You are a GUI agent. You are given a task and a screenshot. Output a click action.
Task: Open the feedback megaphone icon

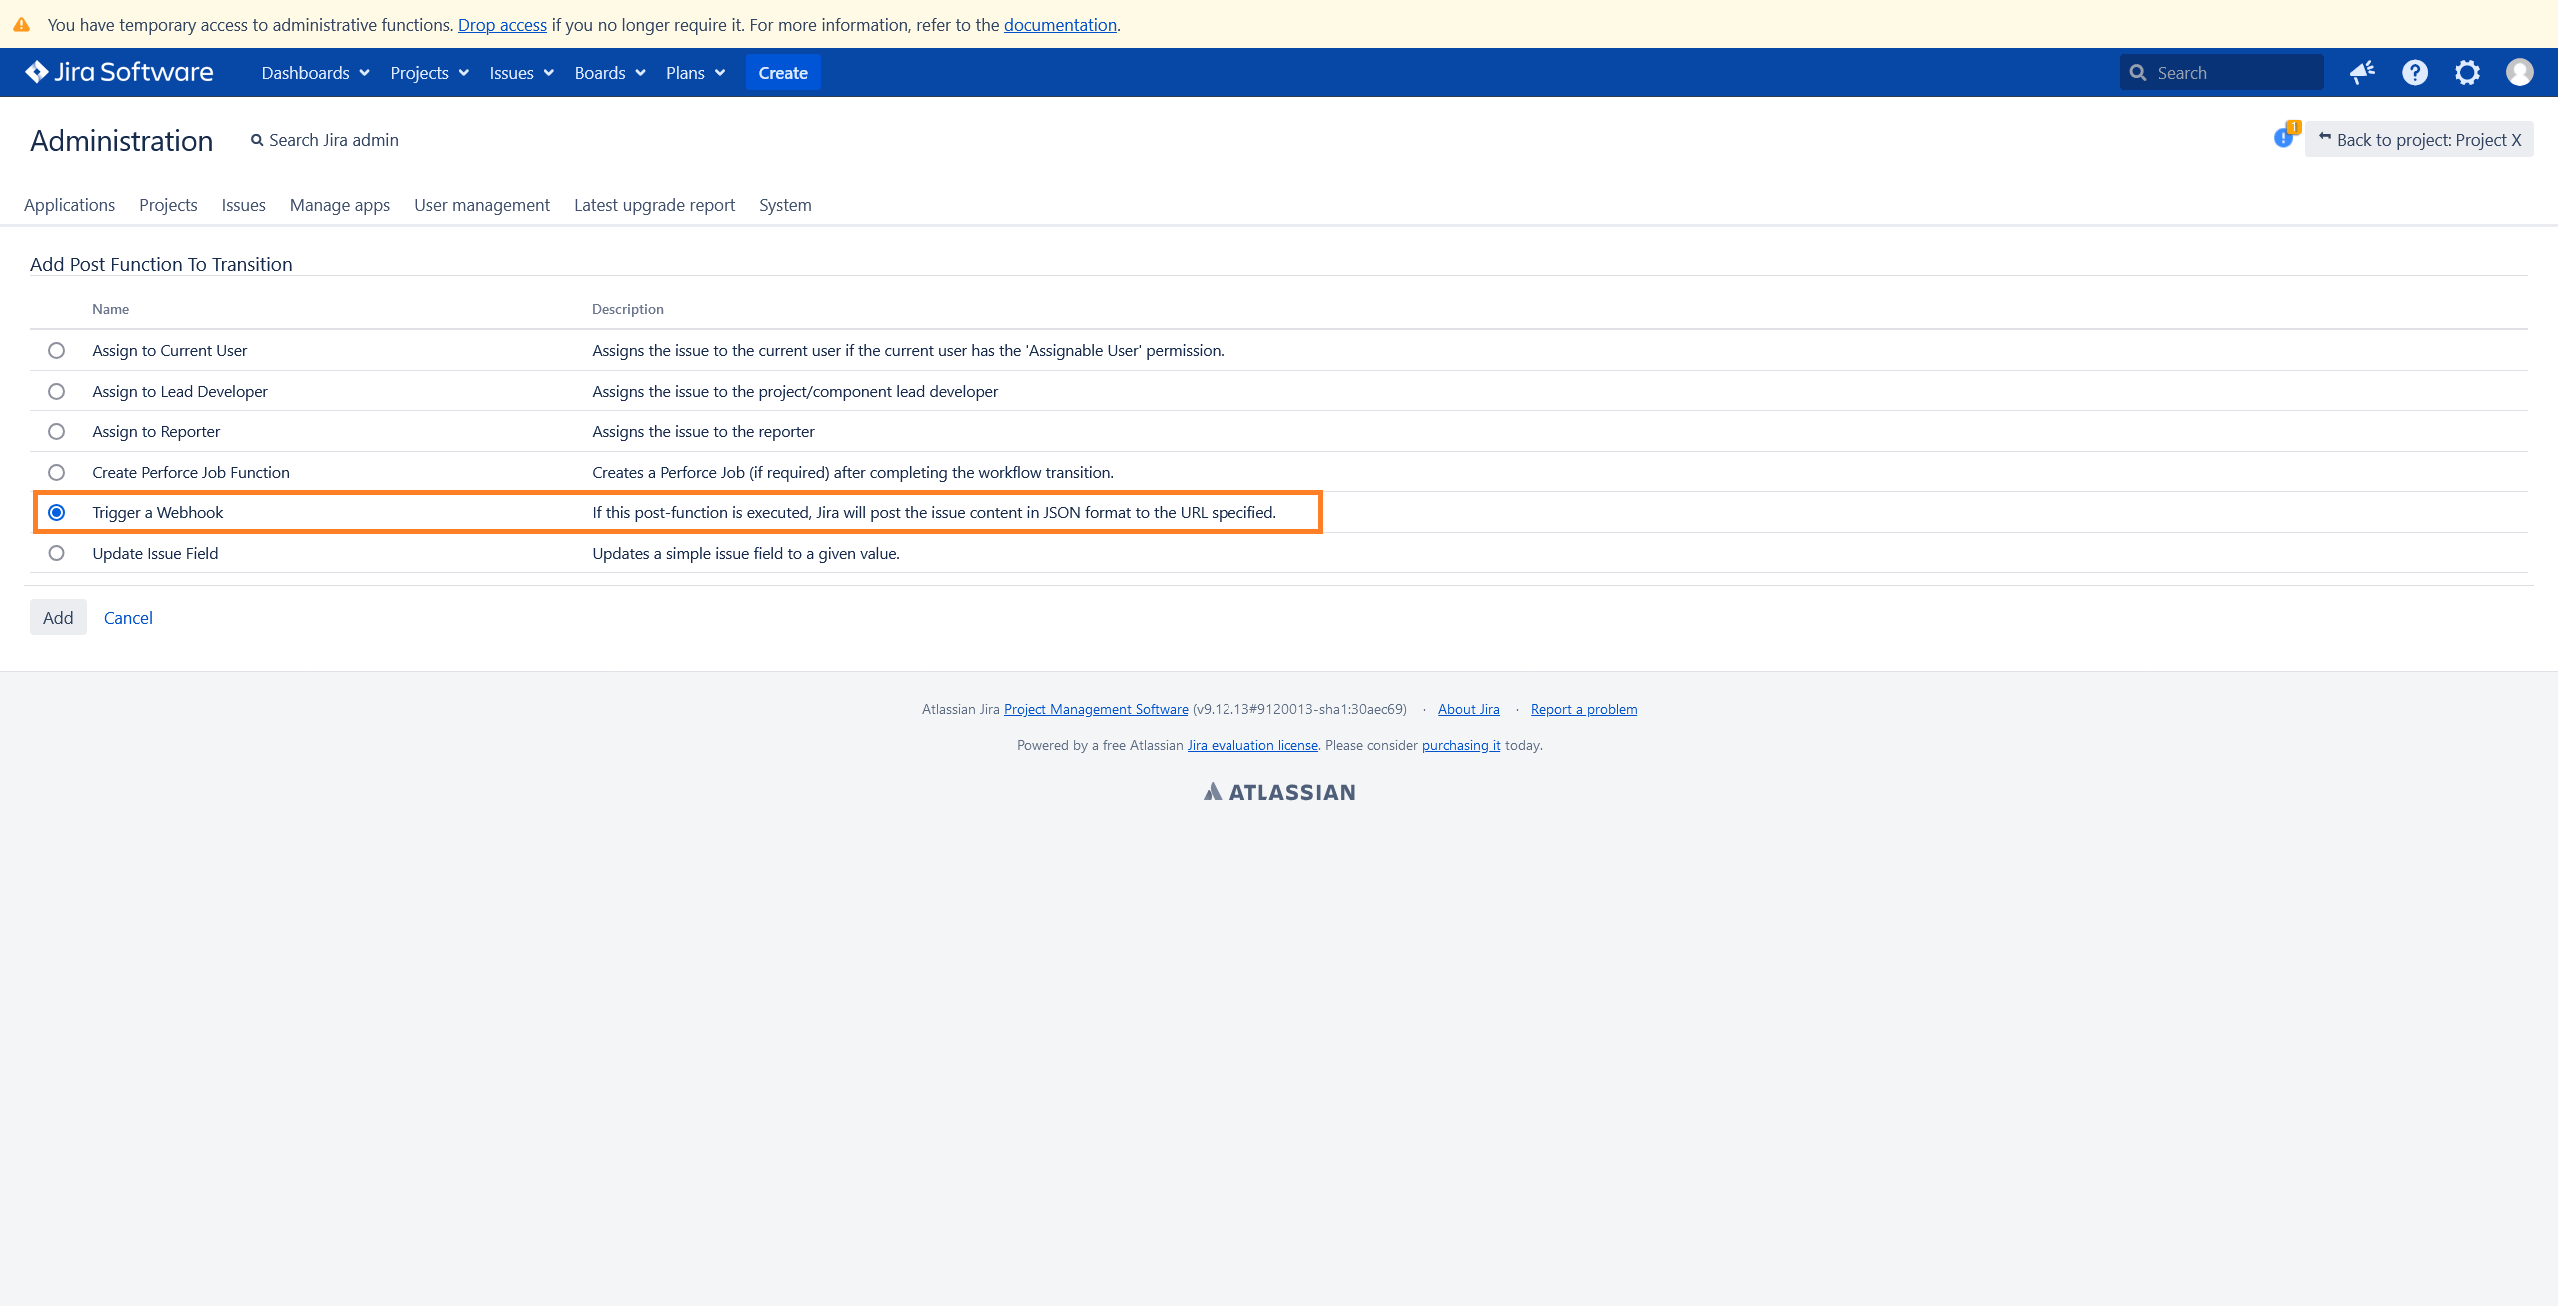point(2362,72)
